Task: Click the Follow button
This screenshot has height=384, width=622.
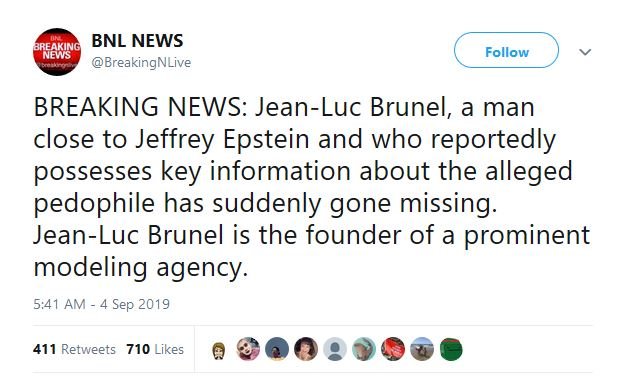Action: coord(507,50)
